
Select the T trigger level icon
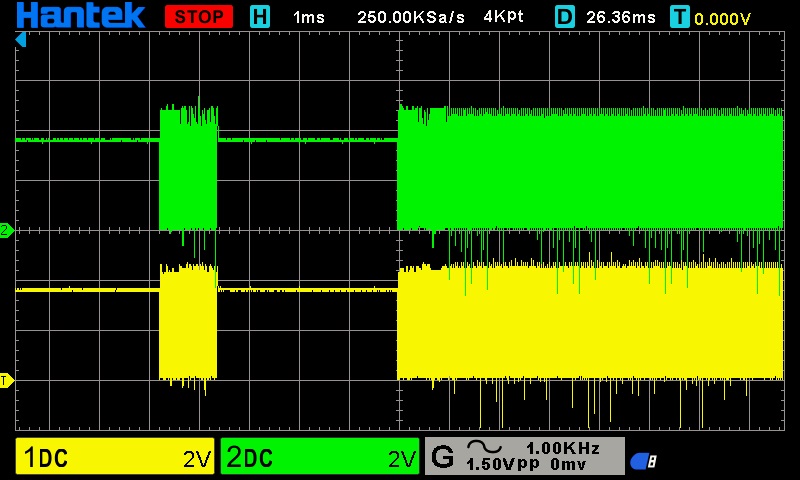(x=680, y=17)
